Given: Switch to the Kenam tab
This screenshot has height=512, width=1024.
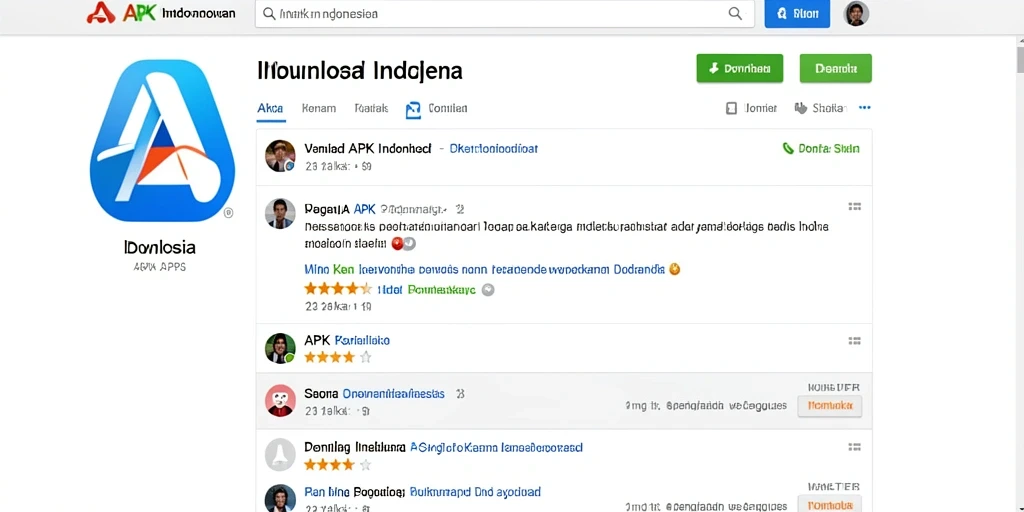Looking at the screenshot, I should coord(319,108).
